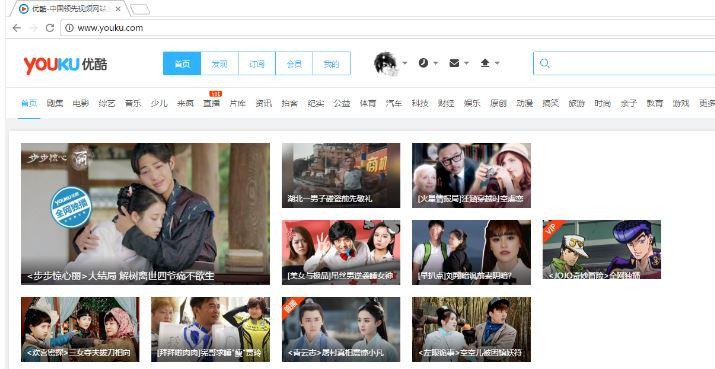Screen dimensions: 715x369
Task: Open 汽车 channel in navigation bar
Action: 394,104
